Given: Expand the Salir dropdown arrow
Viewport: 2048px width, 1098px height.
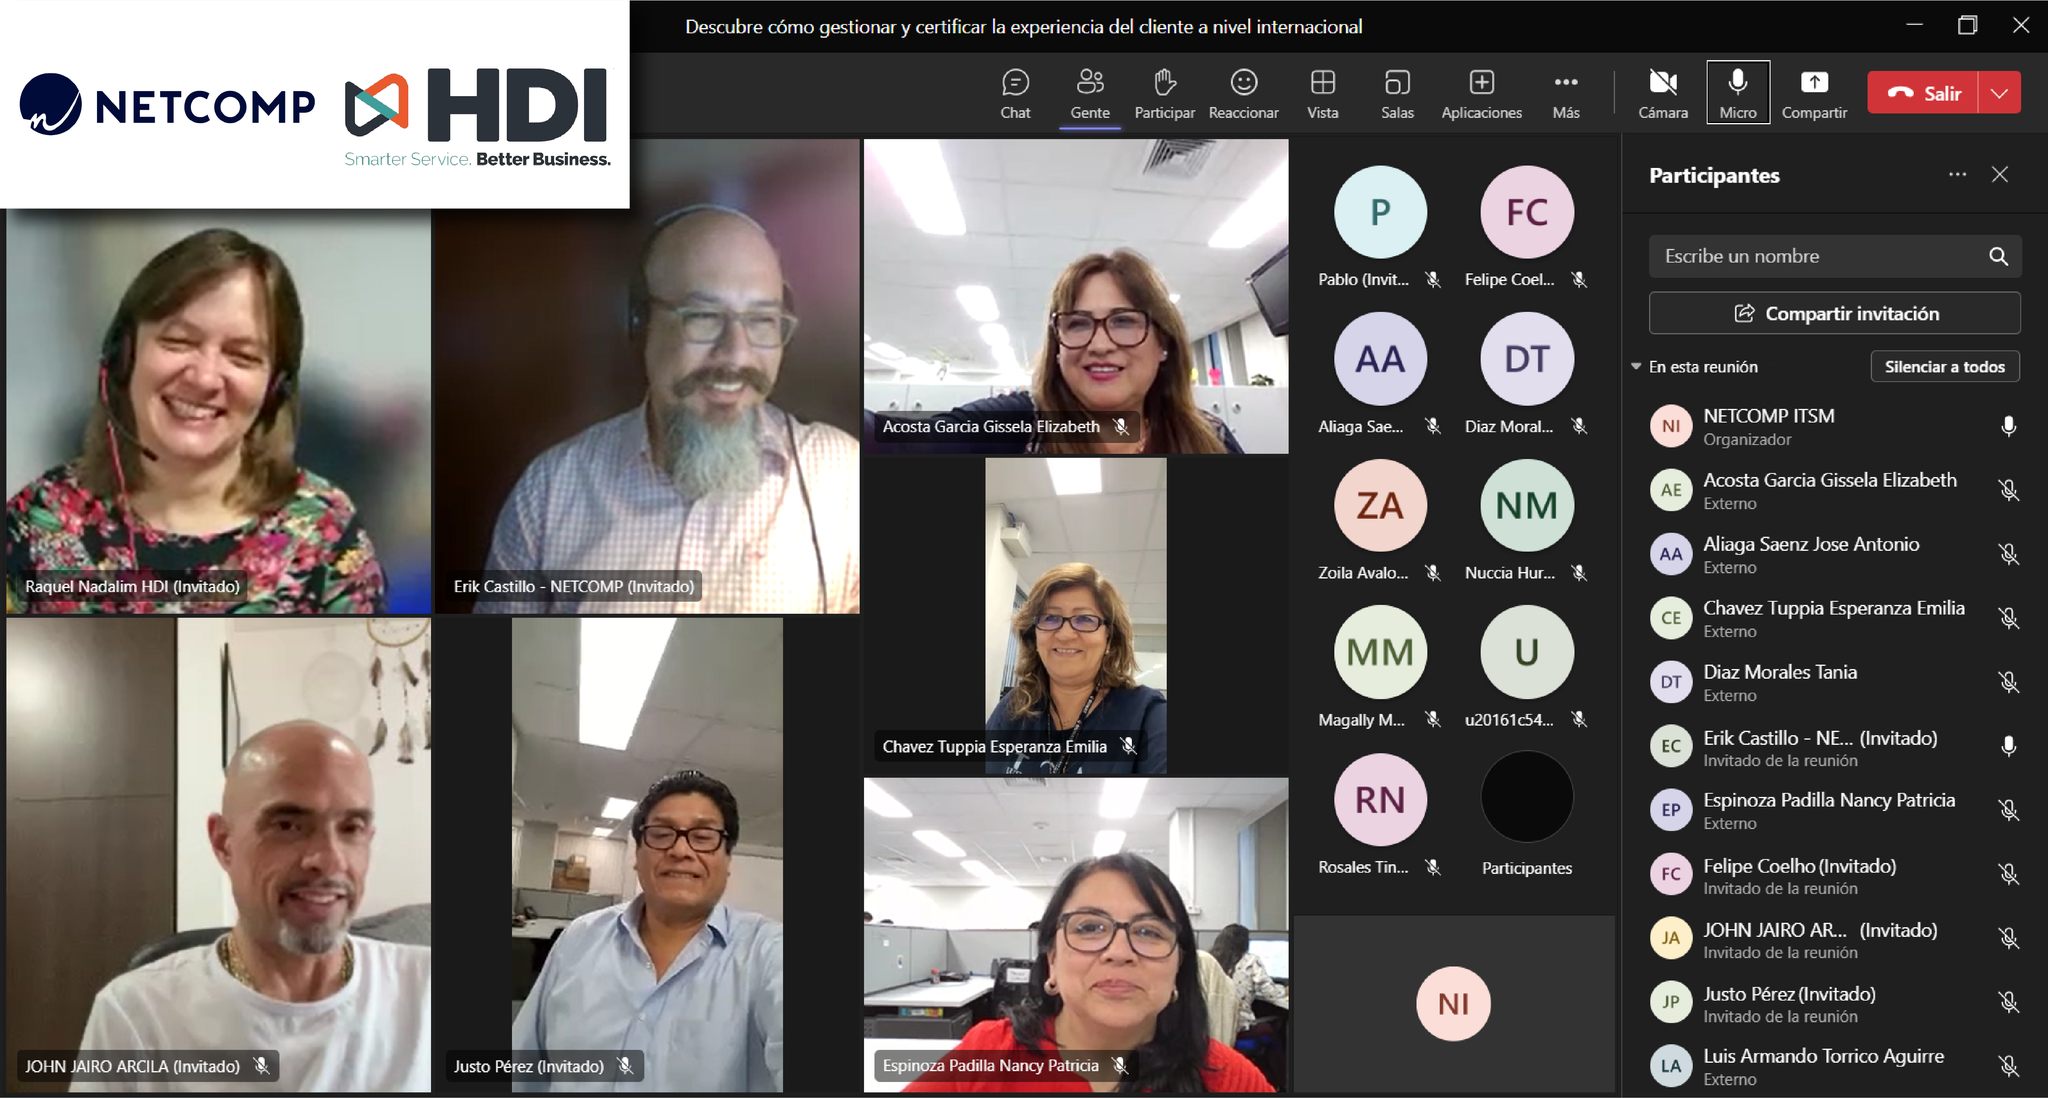Looking at the screenshot, I should pyautogui.click(x=1999, y=93).
